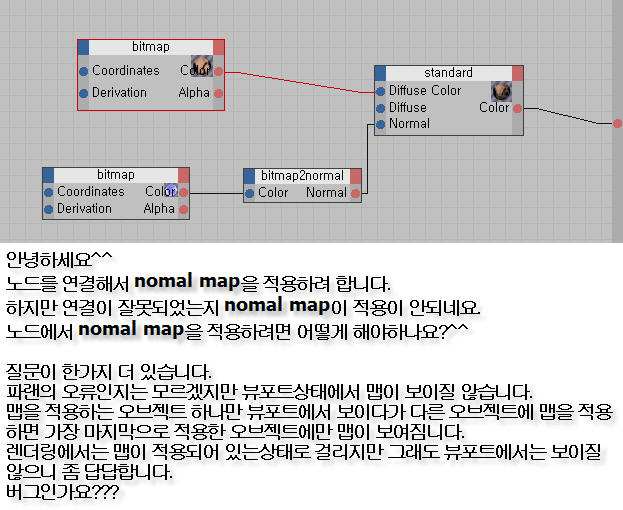Click the red output-ports corner of the standard node
The width and height of the screenshot is (623, 510).
click(x=517, y=73)
